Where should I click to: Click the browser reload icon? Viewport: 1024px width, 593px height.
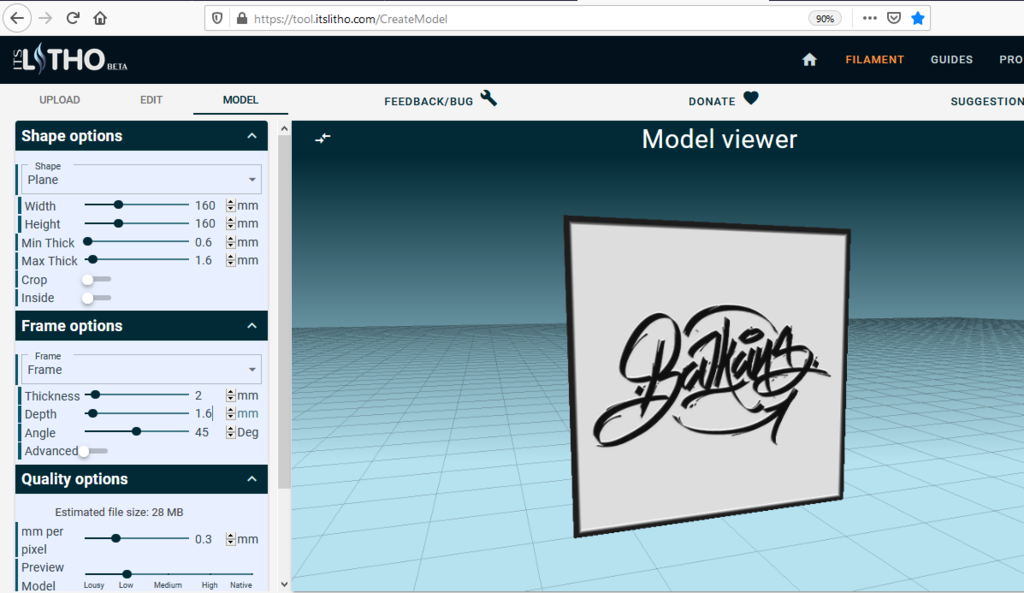click(72, 18)
